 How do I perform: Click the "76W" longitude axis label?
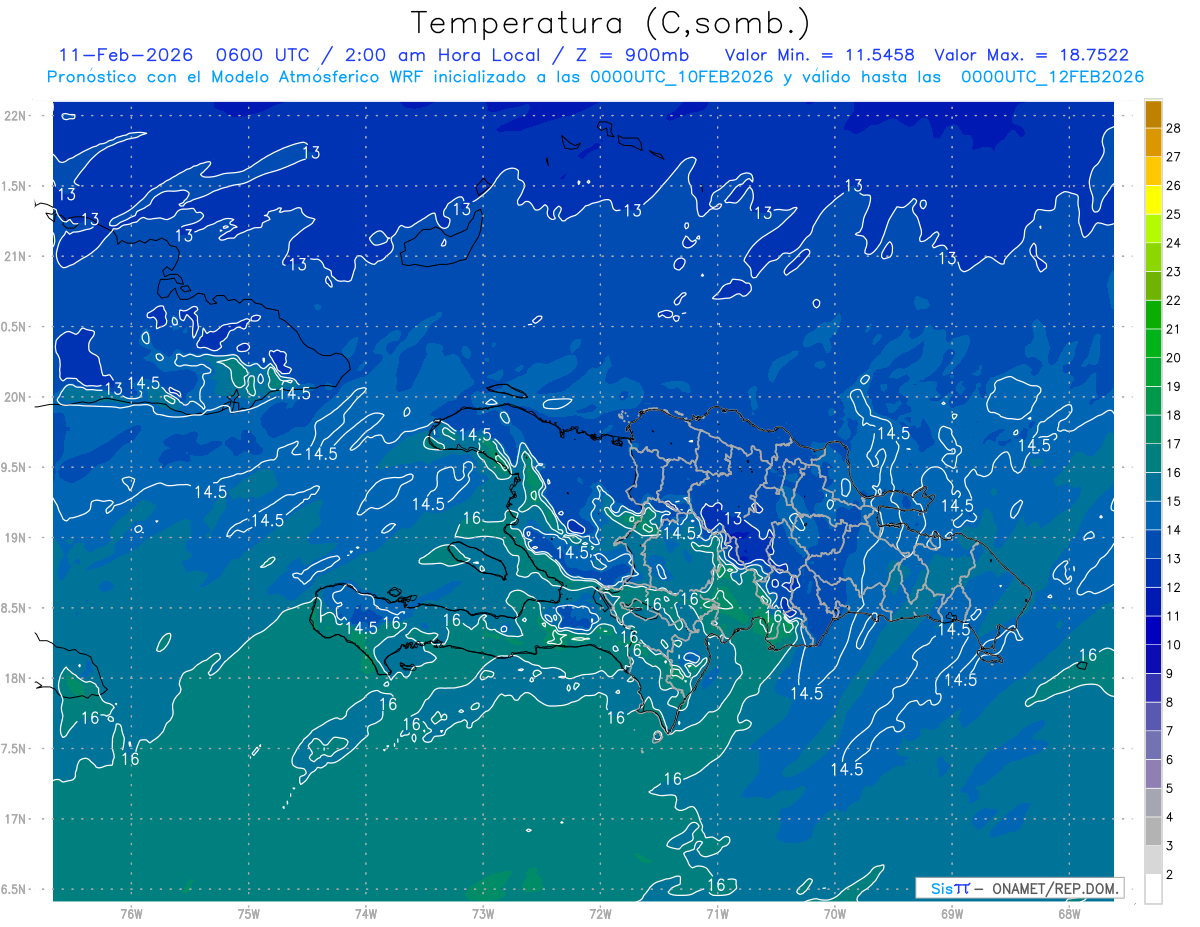(131, 914)
